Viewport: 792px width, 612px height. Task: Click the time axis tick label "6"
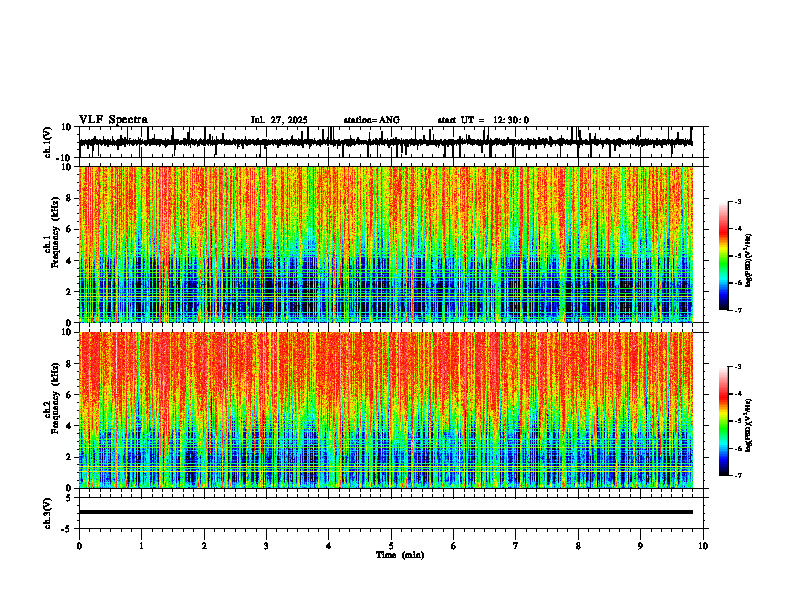454,546
